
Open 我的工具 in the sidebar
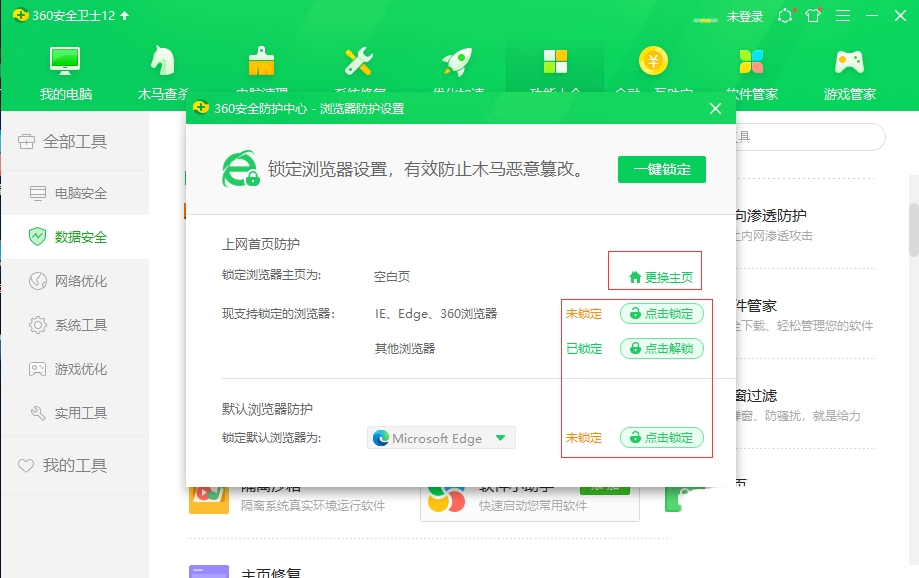click(75, 465)
